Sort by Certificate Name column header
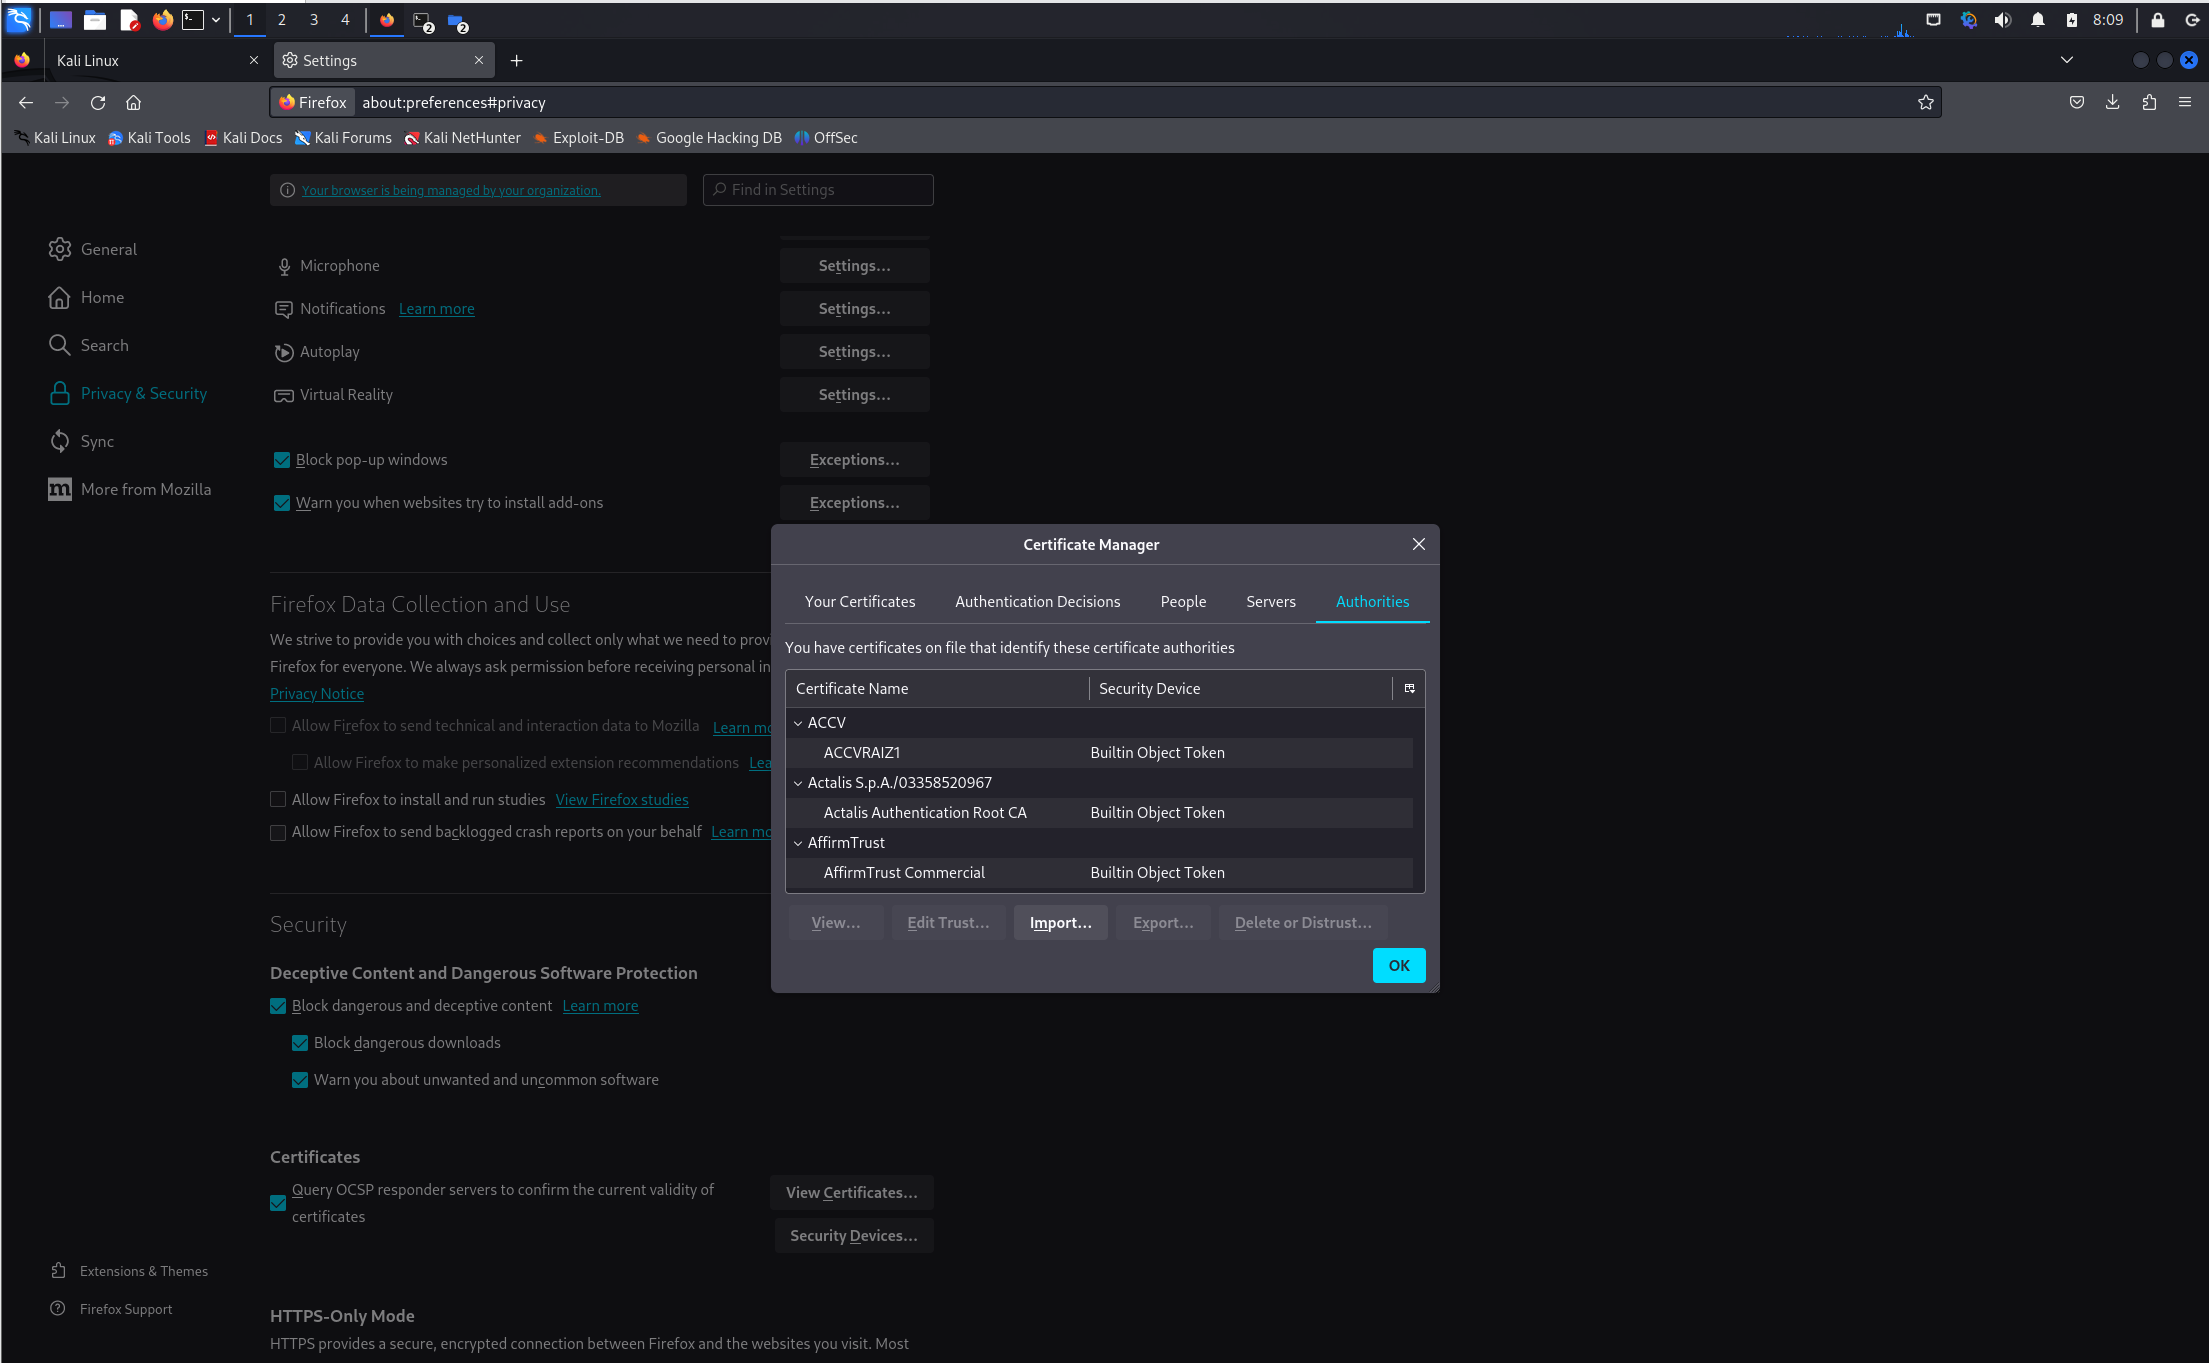 pos(937,688)
